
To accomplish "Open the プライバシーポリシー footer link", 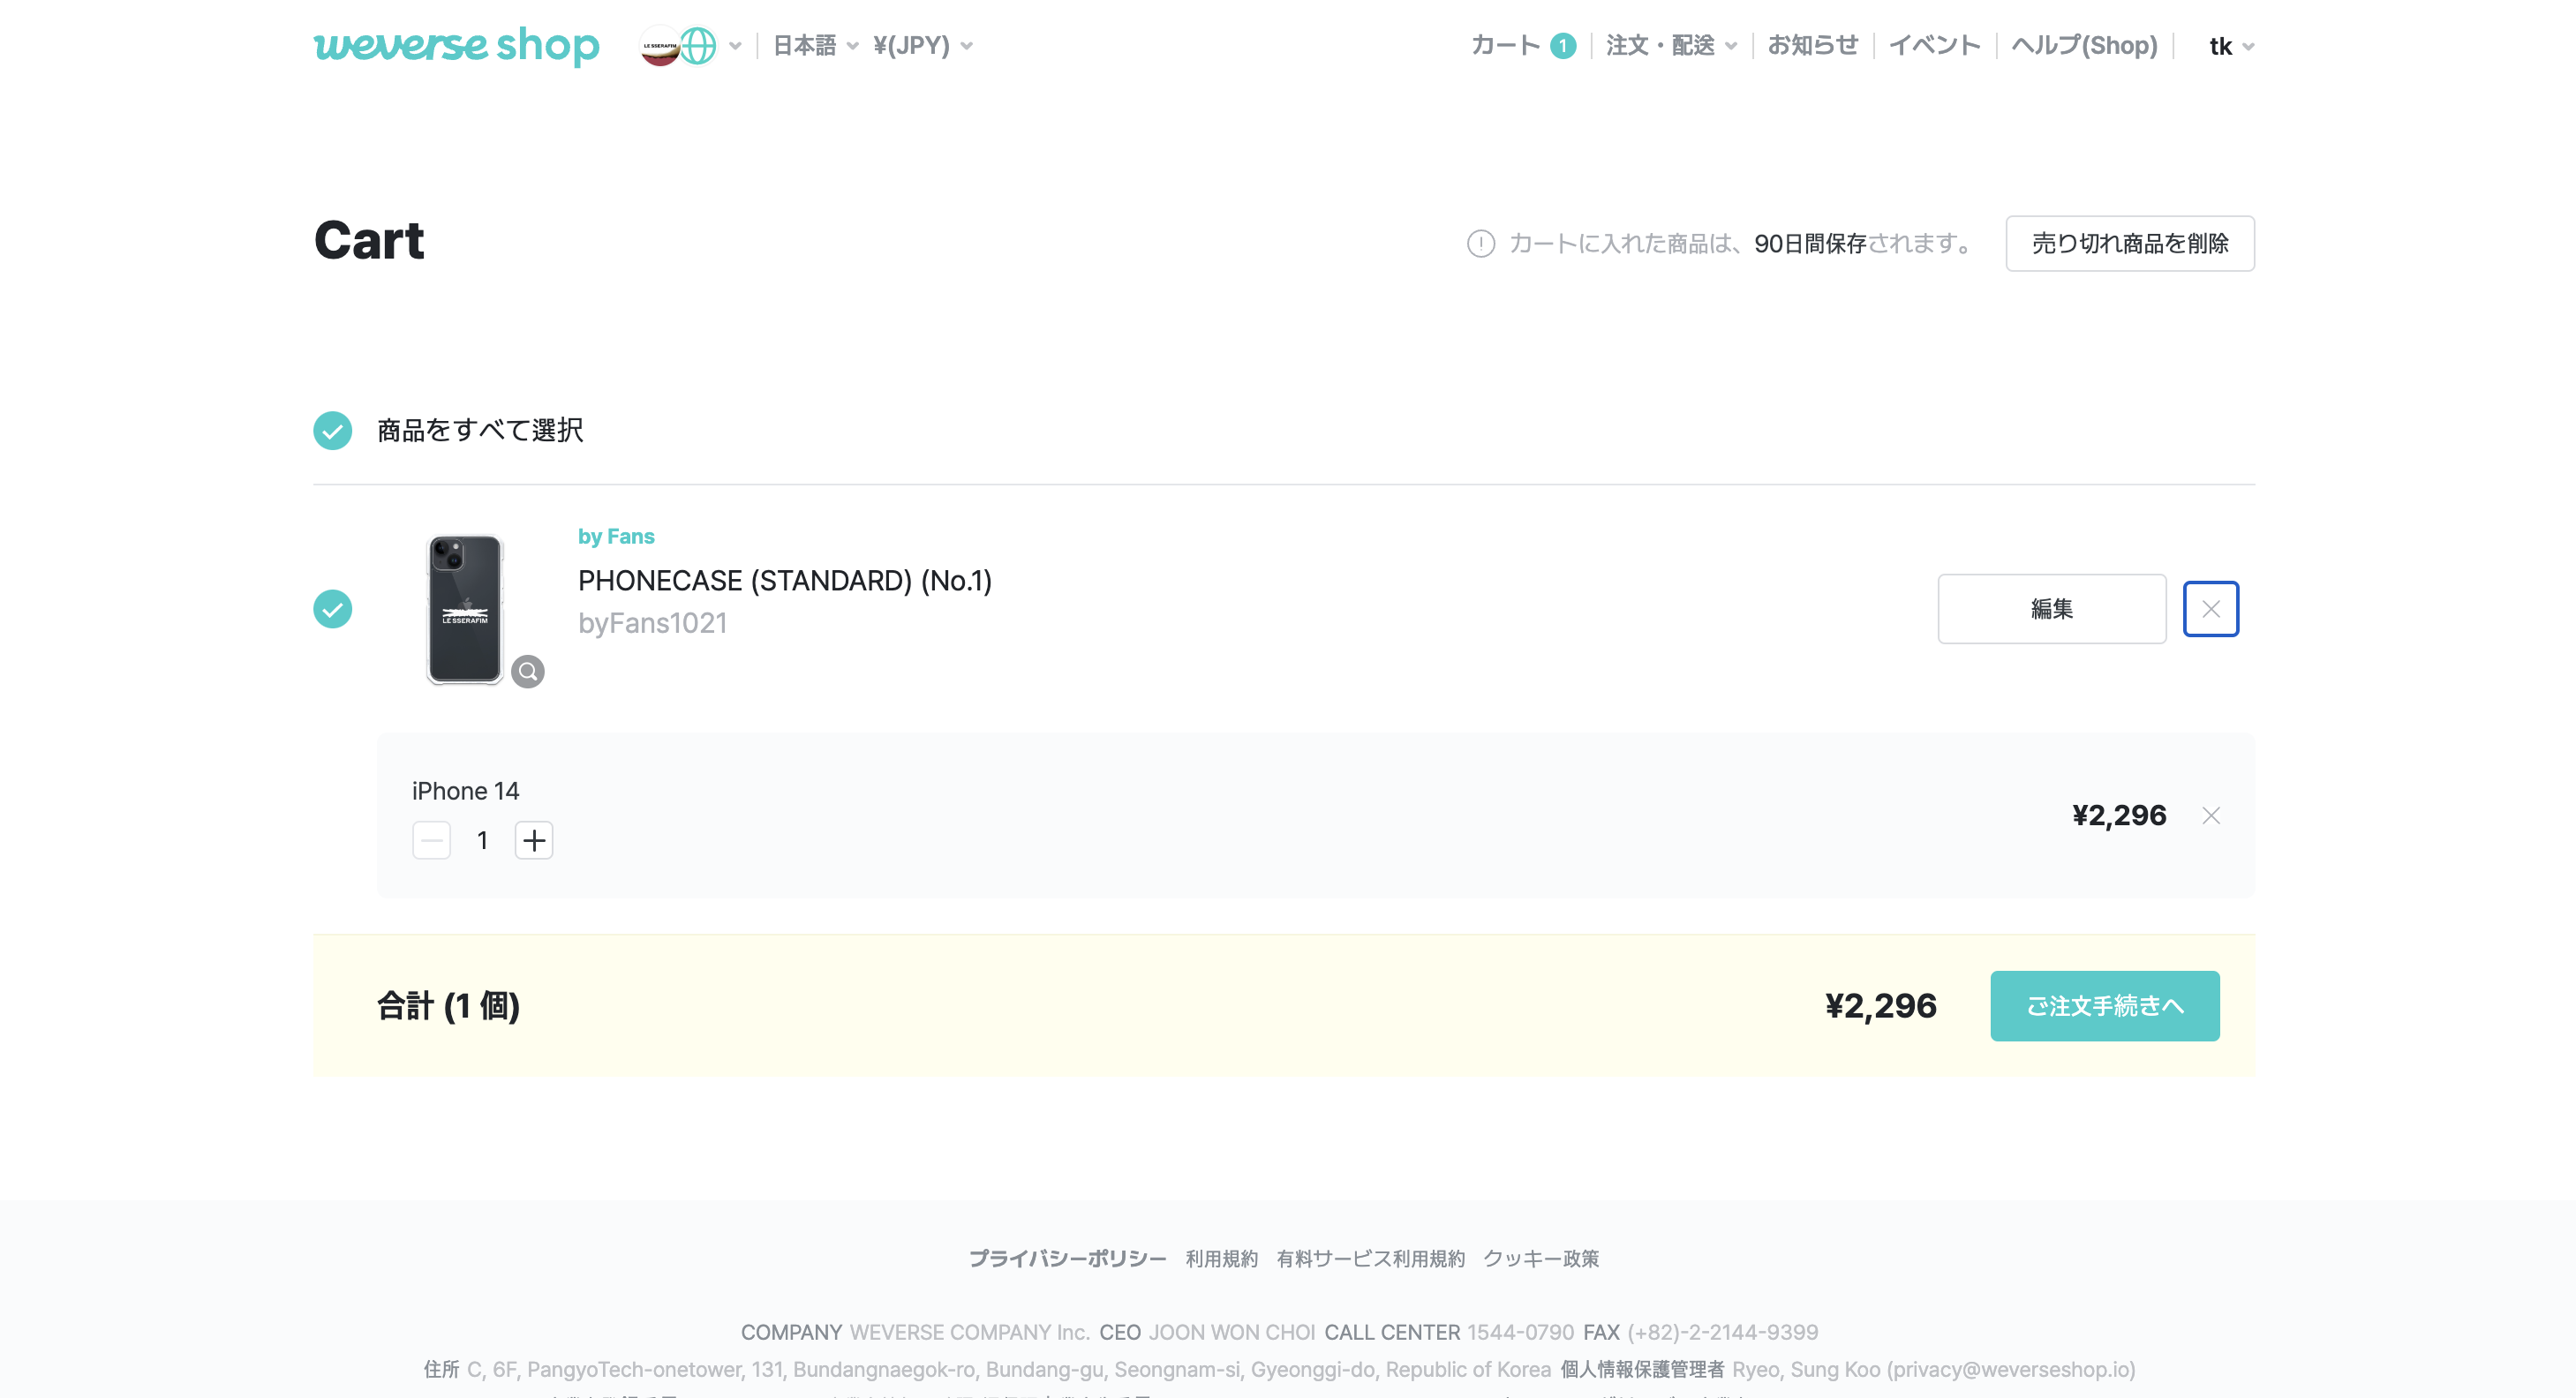I will (1067, 1259).
